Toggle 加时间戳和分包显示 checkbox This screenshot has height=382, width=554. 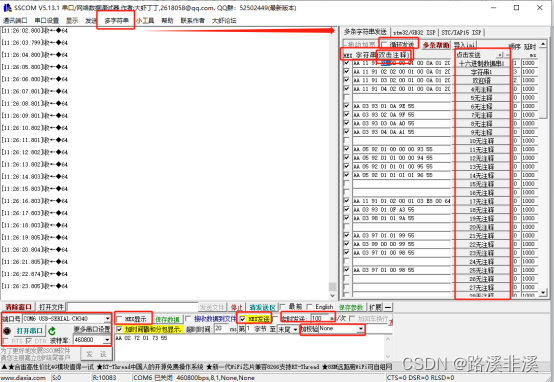coord(119,329)
